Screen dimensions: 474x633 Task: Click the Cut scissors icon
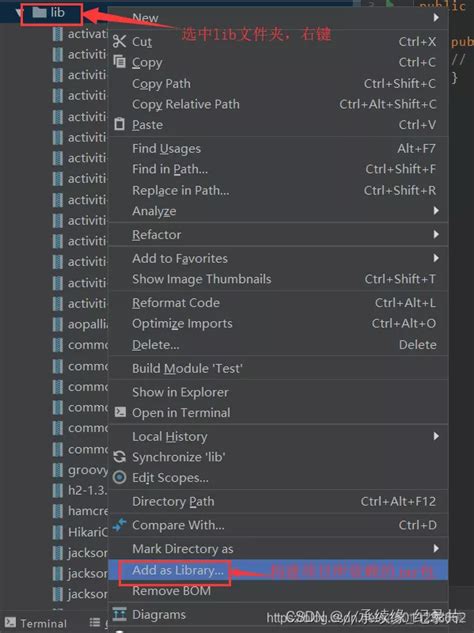[x=120, y=41]
